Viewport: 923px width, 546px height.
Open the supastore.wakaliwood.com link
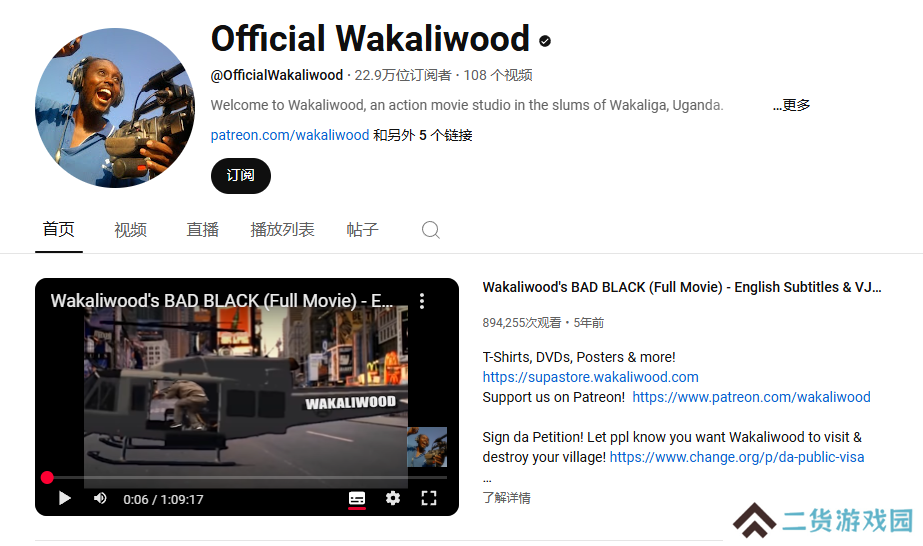click(590, 377)
